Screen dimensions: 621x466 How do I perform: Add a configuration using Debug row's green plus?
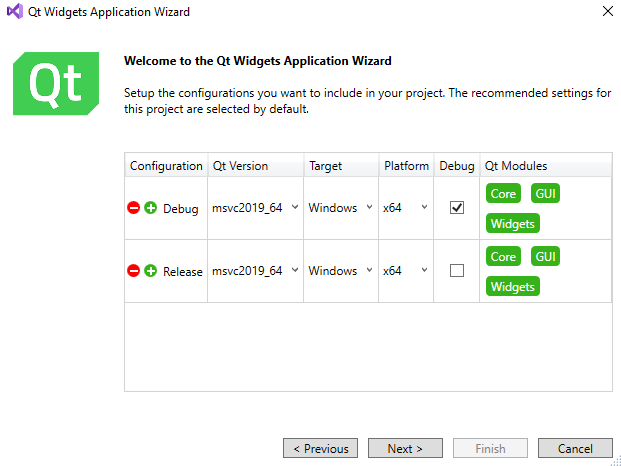150,207
